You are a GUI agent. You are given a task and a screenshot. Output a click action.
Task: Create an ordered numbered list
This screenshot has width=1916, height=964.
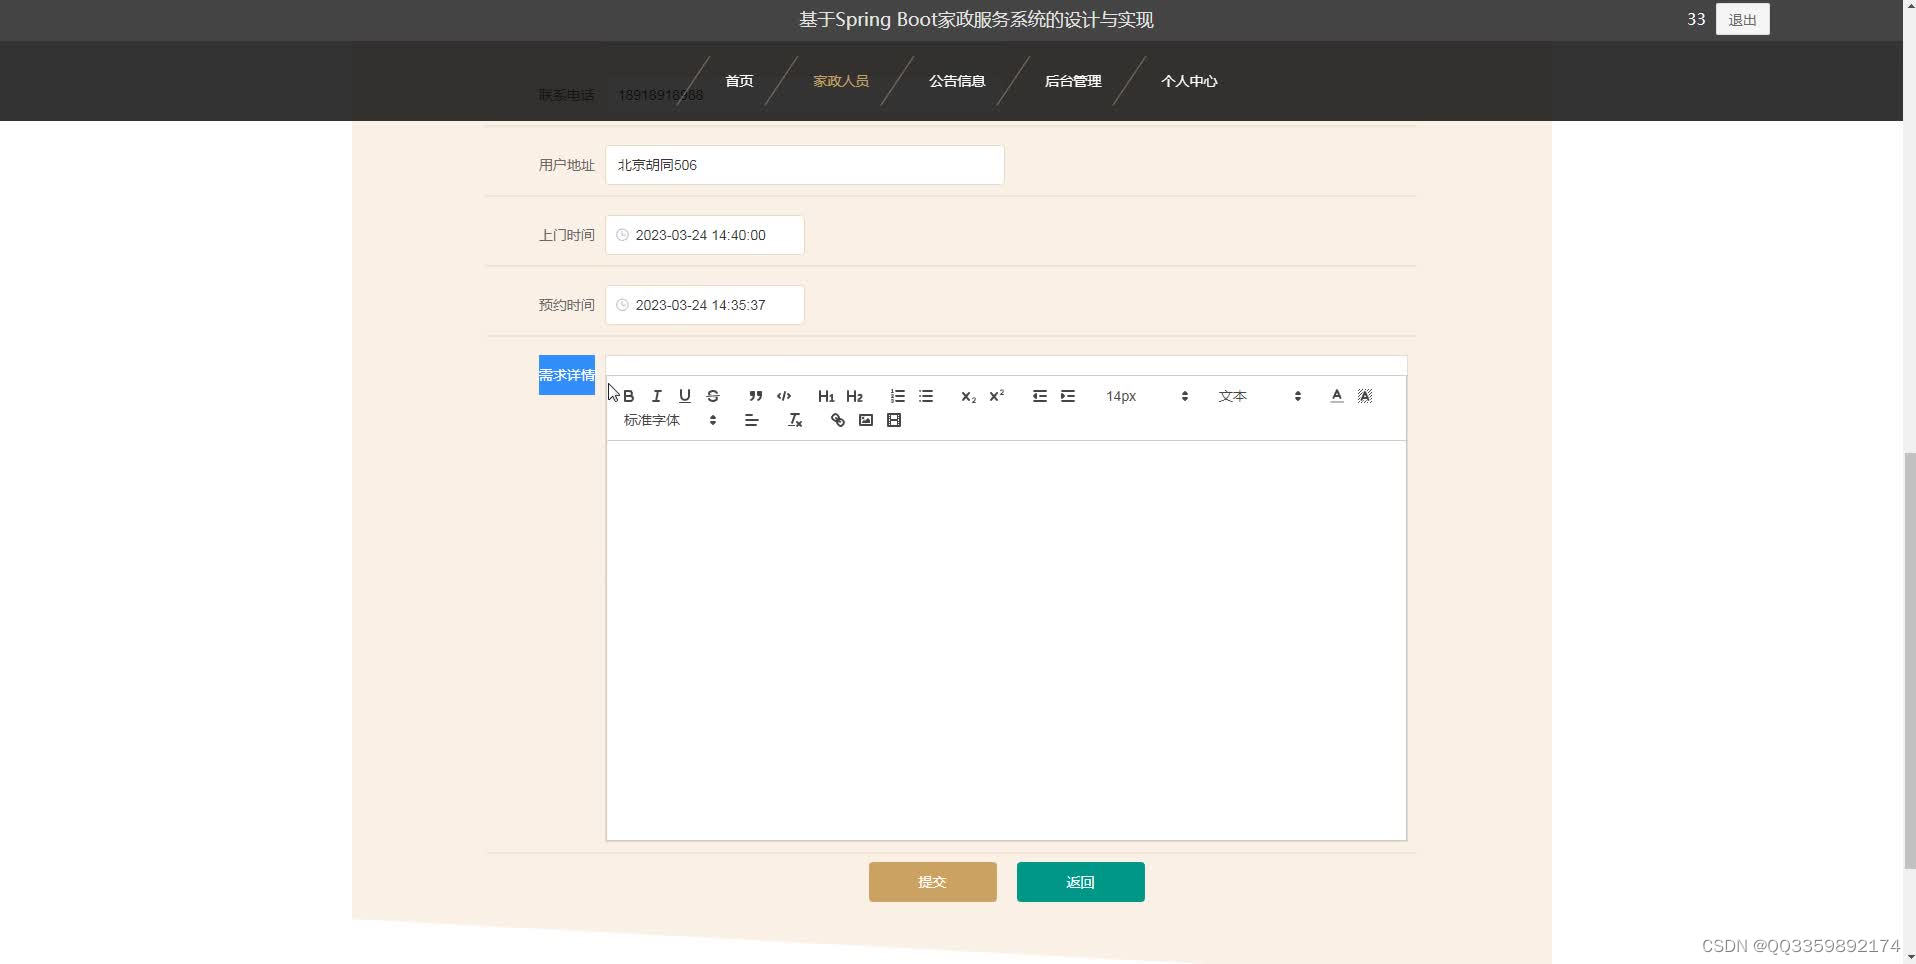(898, 396)
